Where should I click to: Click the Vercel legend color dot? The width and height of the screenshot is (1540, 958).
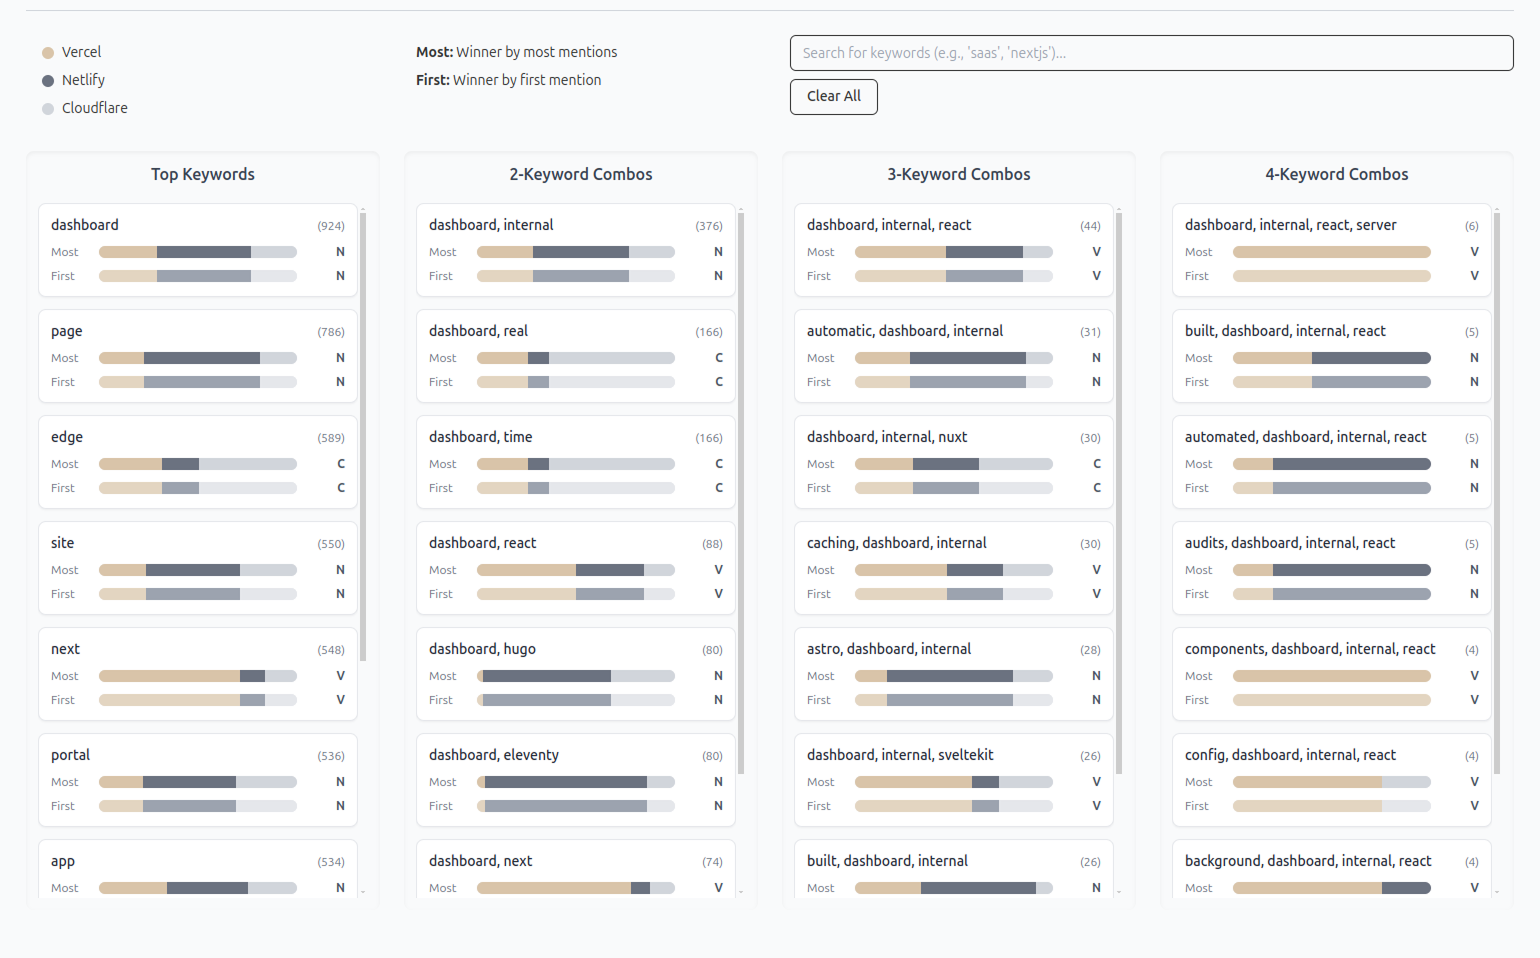[x=48, y=53]
